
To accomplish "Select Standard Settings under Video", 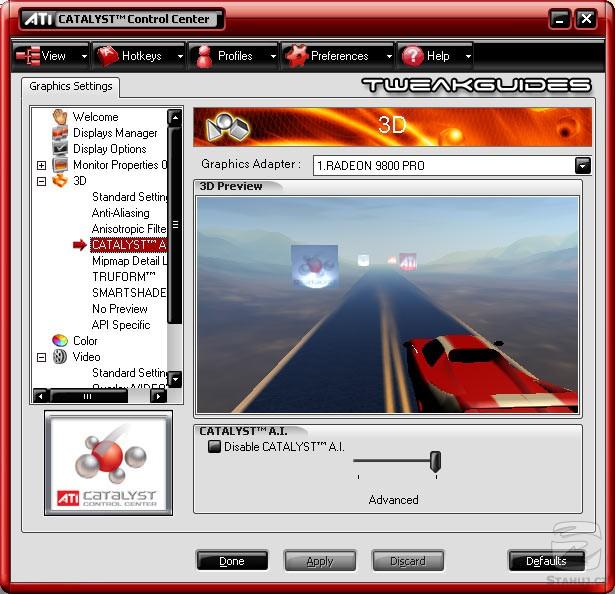I will [129, 373].
